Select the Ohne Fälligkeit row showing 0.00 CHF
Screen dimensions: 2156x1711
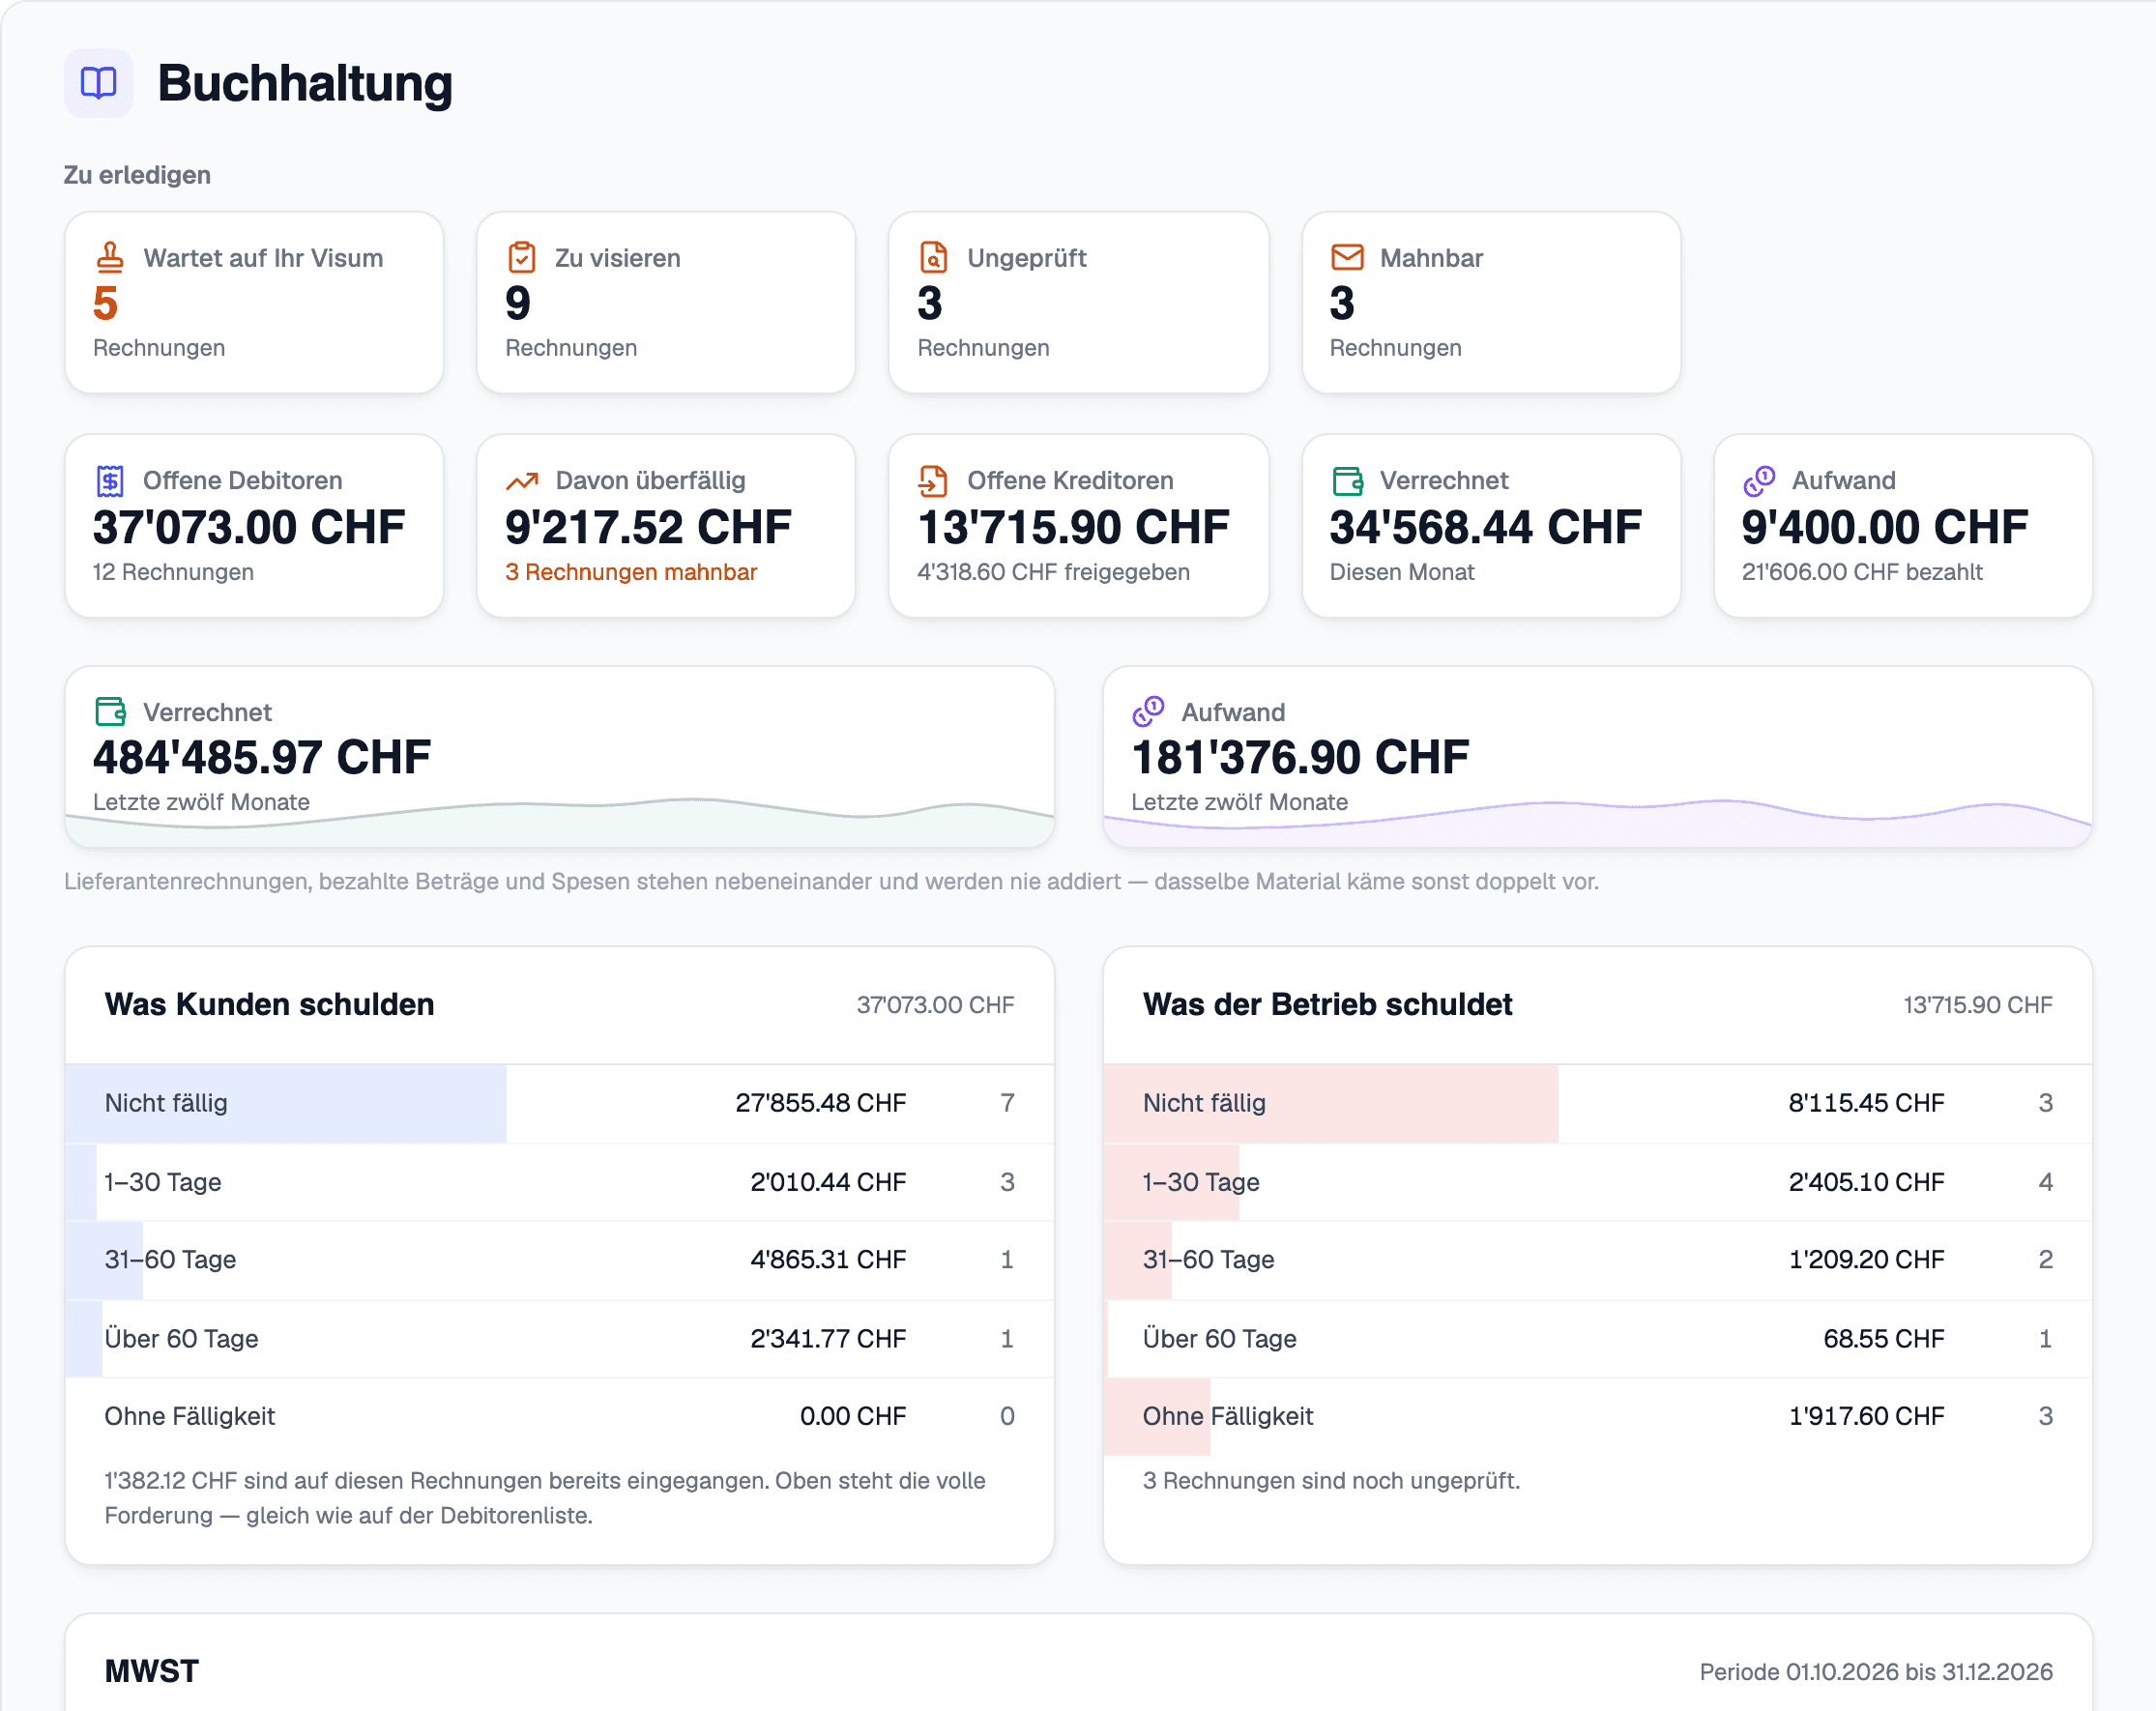(x=560, y=1416)
